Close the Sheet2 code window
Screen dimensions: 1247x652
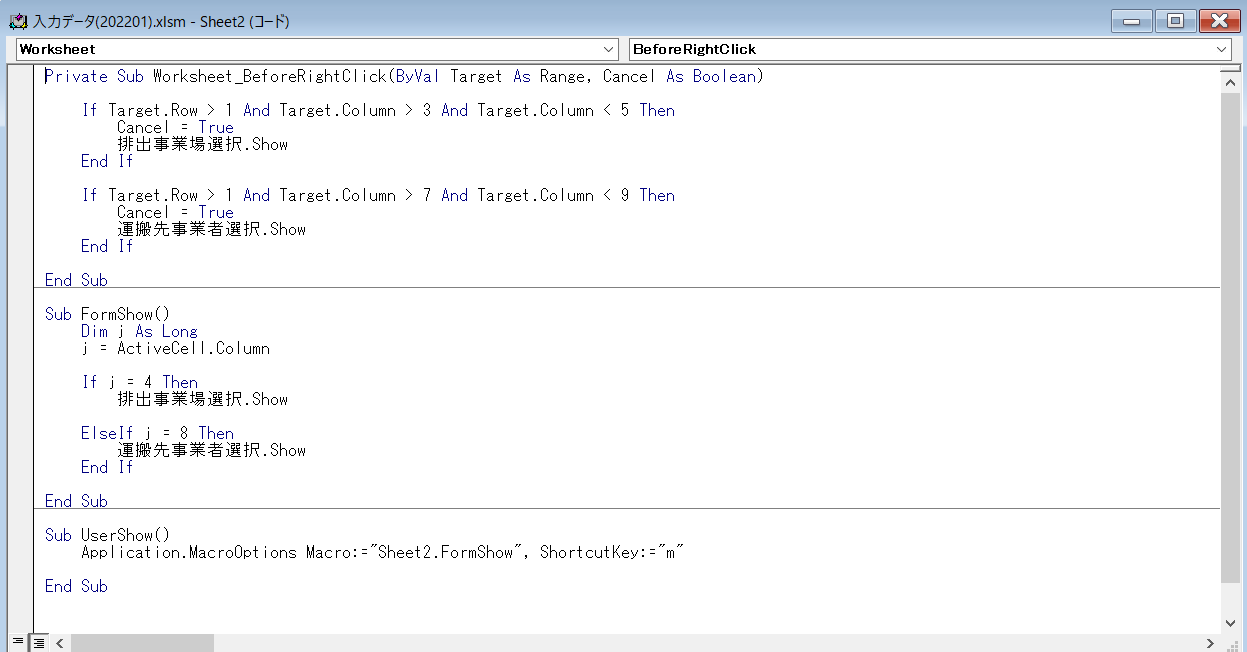(x=1219, y=21)
